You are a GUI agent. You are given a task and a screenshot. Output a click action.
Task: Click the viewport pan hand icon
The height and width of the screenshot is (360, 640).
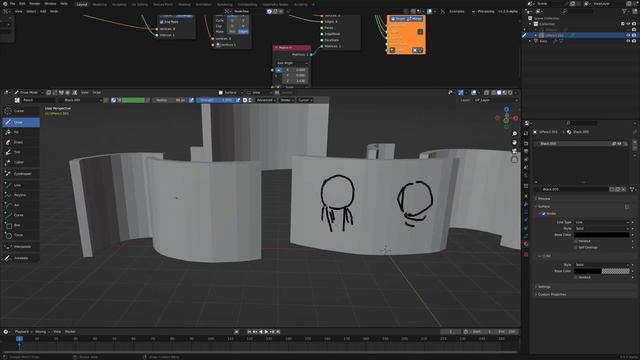point(514,142)
